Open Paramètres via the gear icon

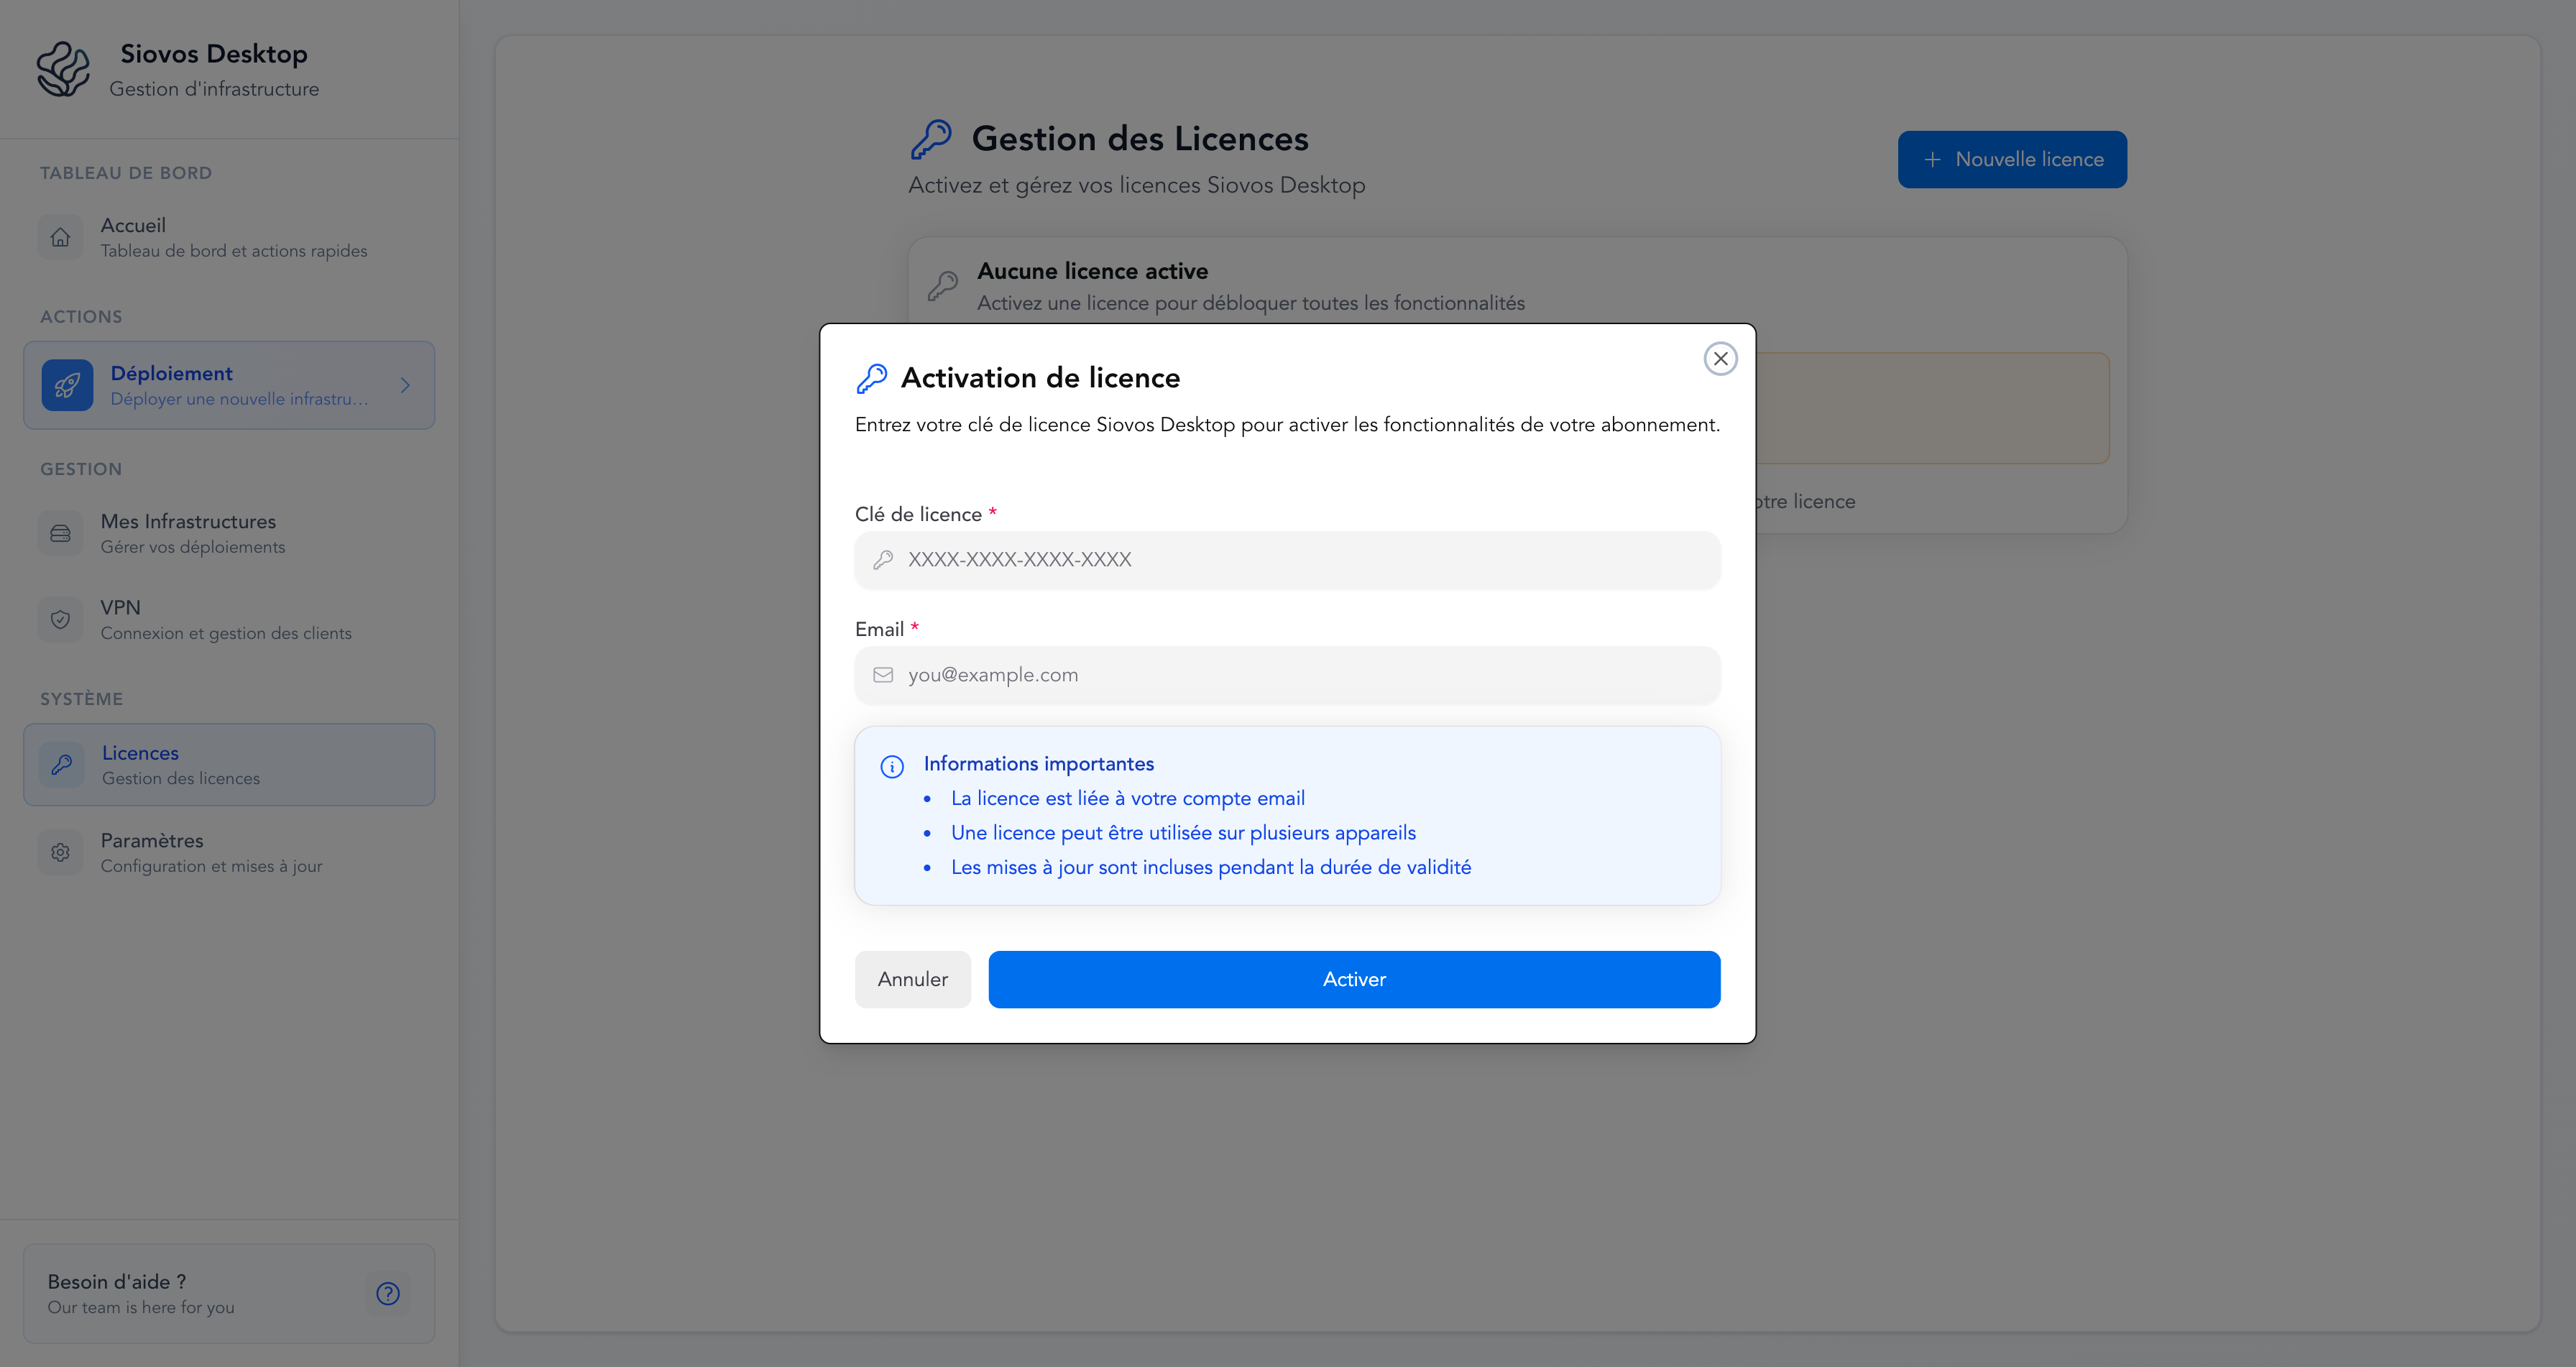[x=60, y=851]
